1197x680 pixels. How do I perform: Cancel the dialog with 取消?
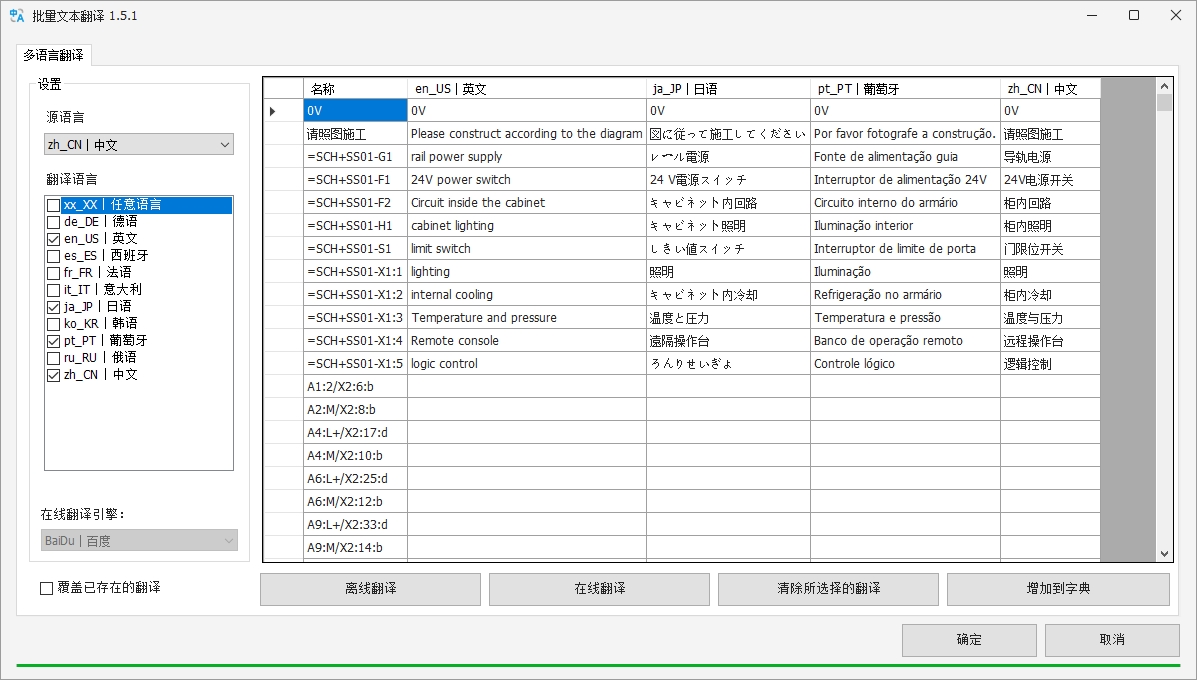coord(1112,640)
